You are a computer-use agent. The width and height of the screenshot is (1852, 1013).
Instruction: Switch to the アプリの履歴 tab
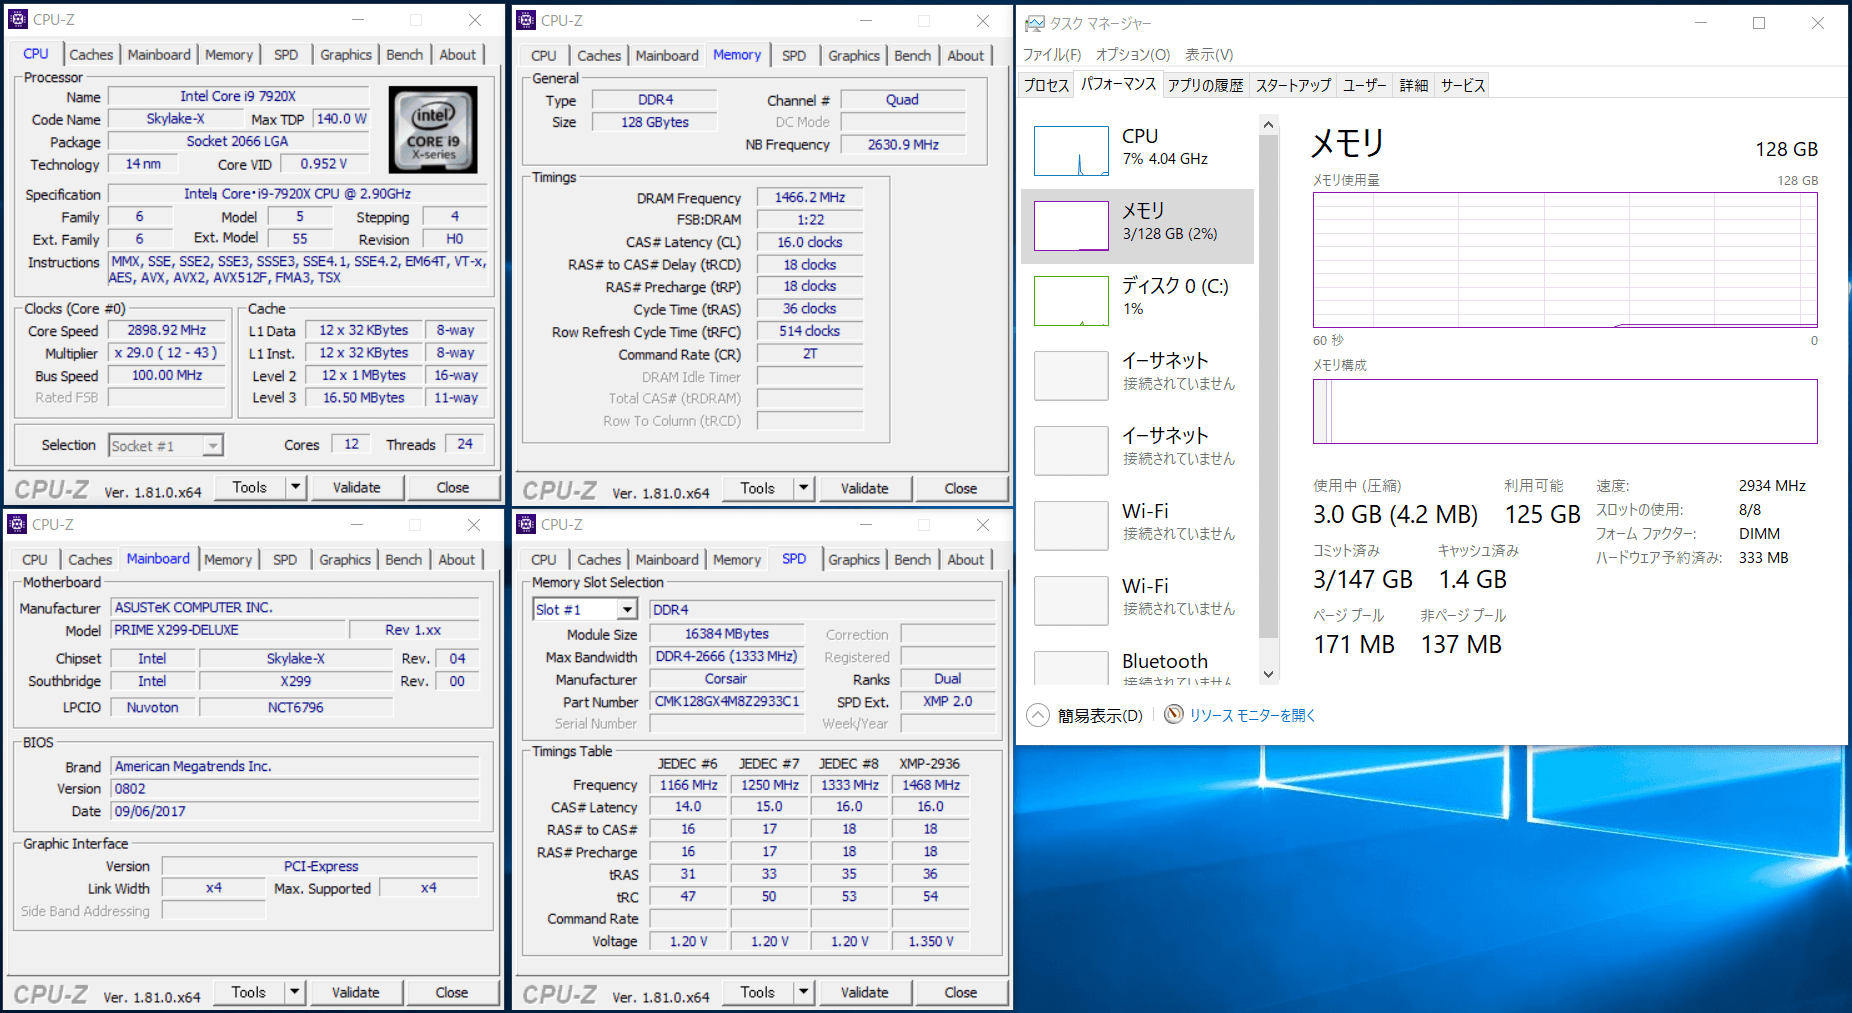[x=1205, y=85]
